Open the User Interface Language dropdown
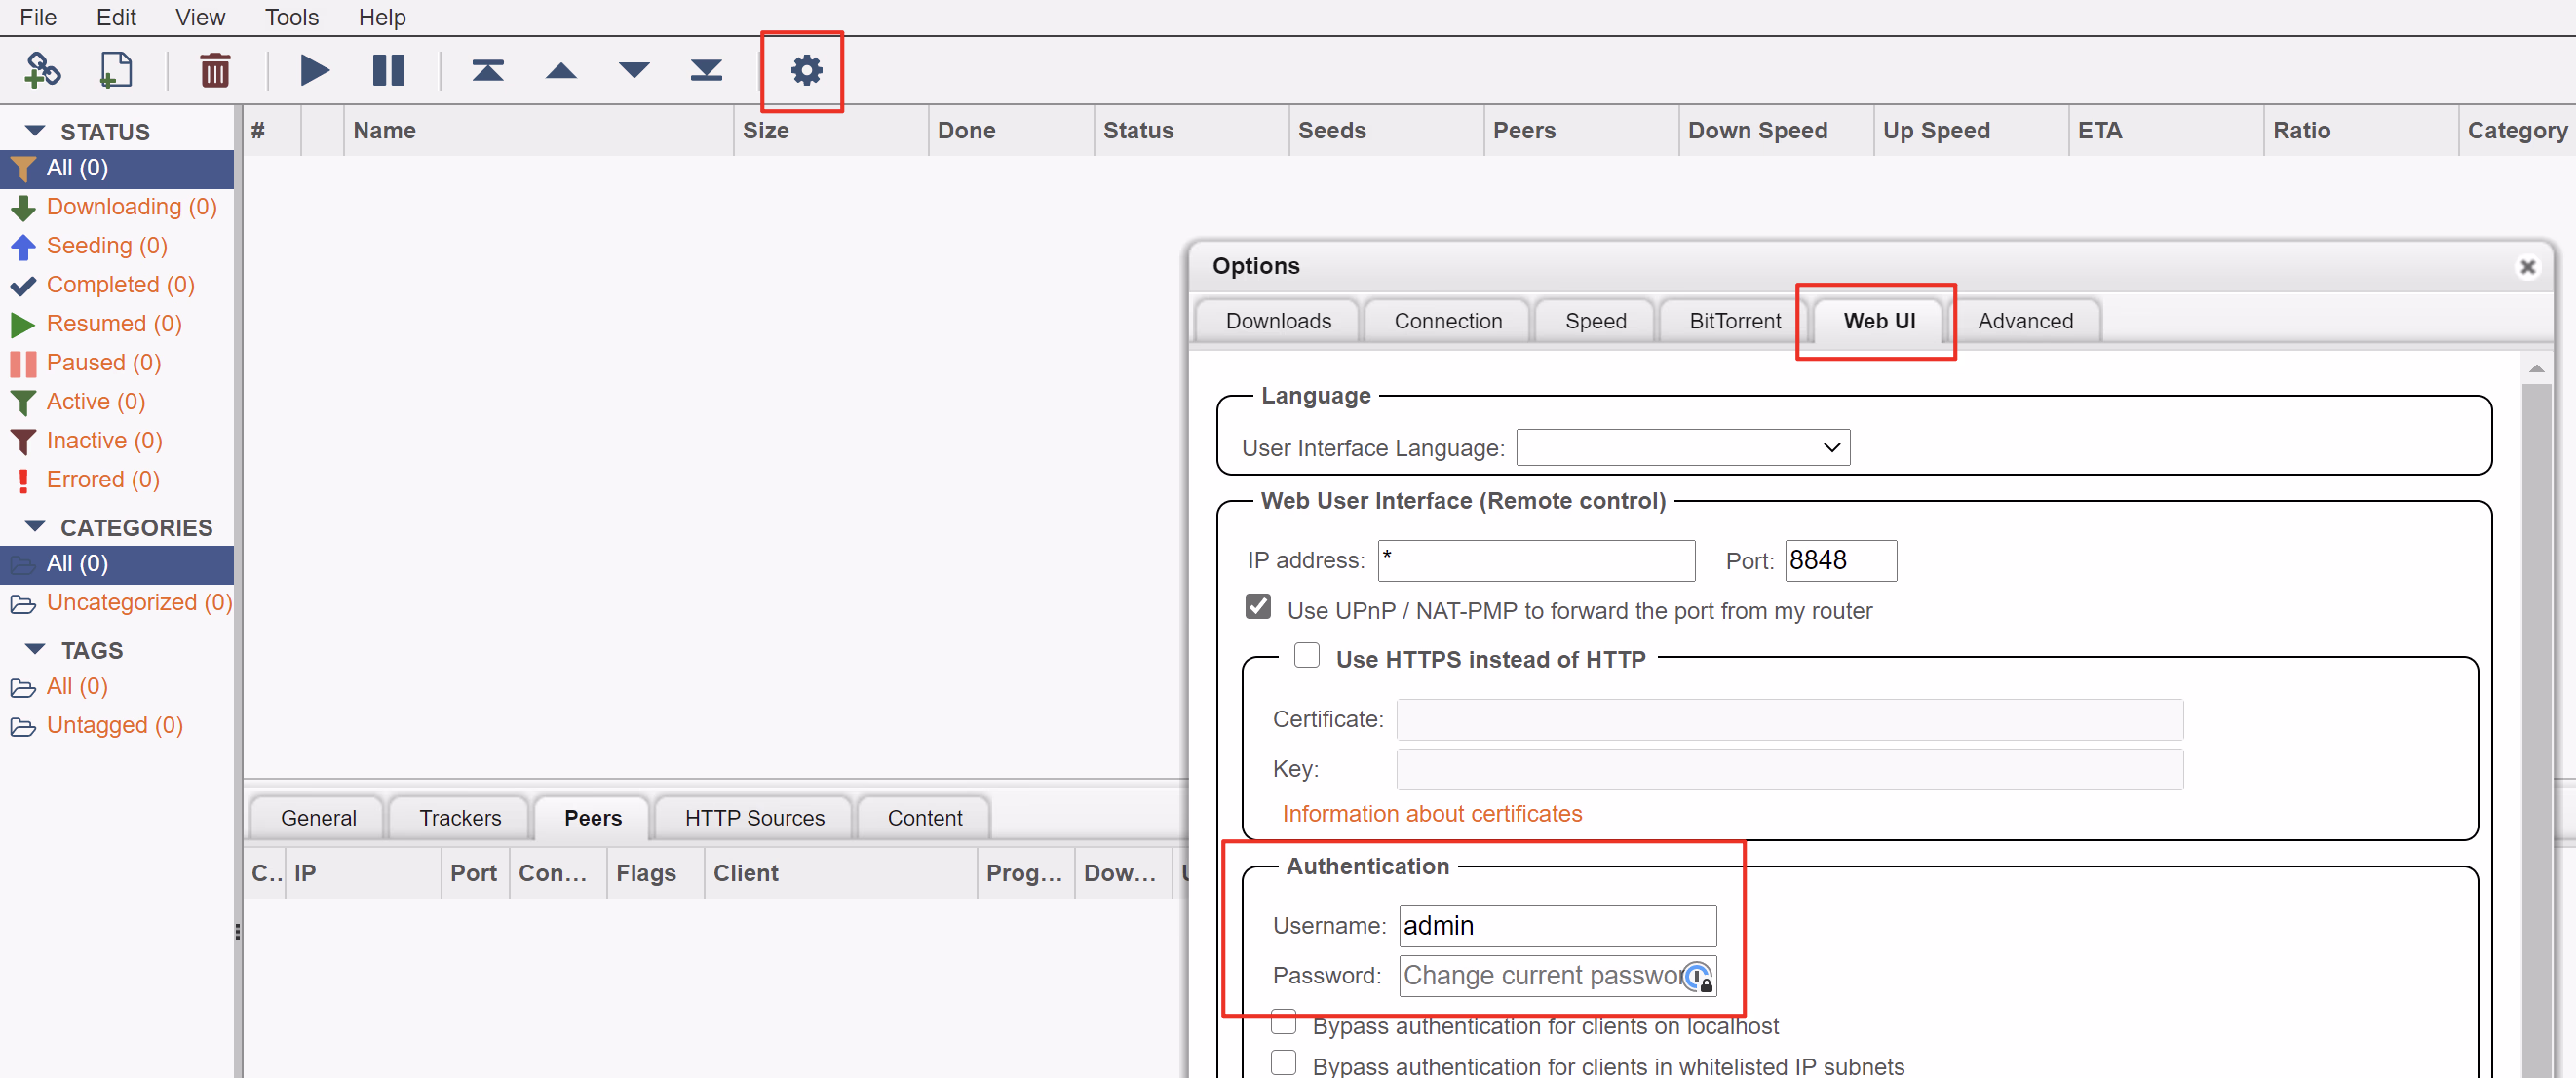Viewport: 2576px width, 1078px height. [x=1682, y=447]
